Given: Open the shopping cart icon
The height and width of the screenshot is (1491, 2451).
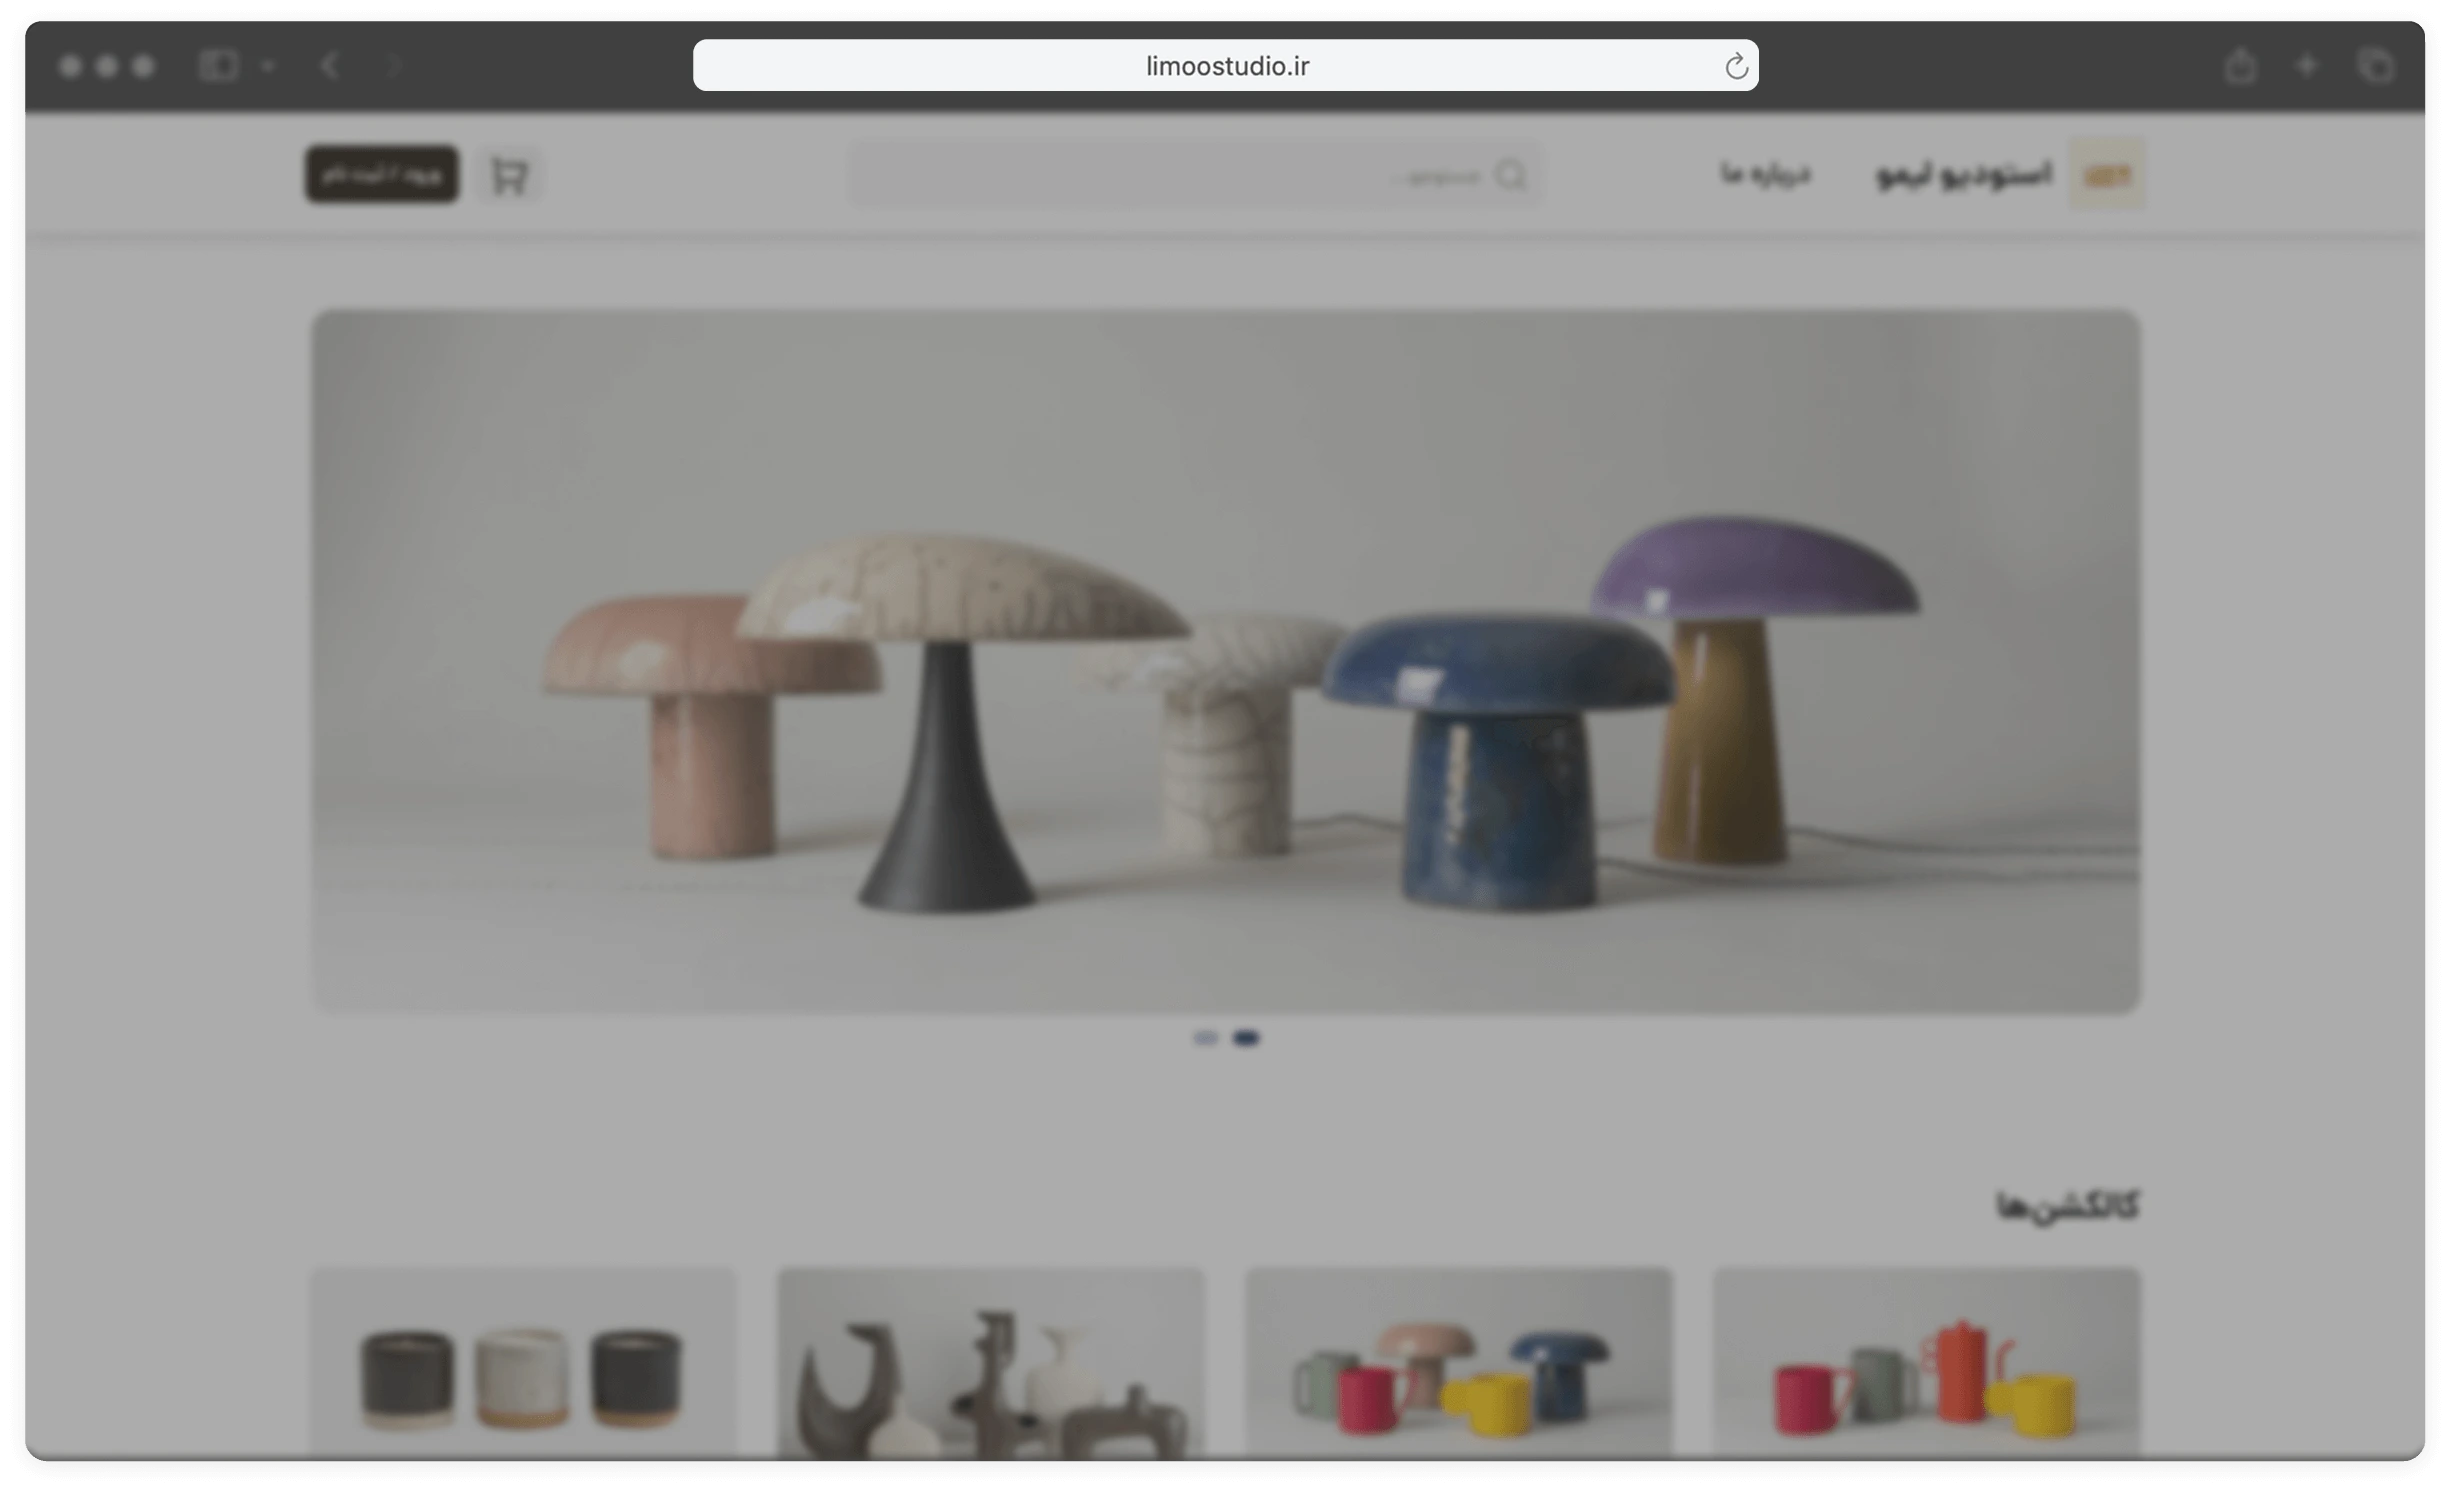Looking at the screenshot, I should coord(510,176).
